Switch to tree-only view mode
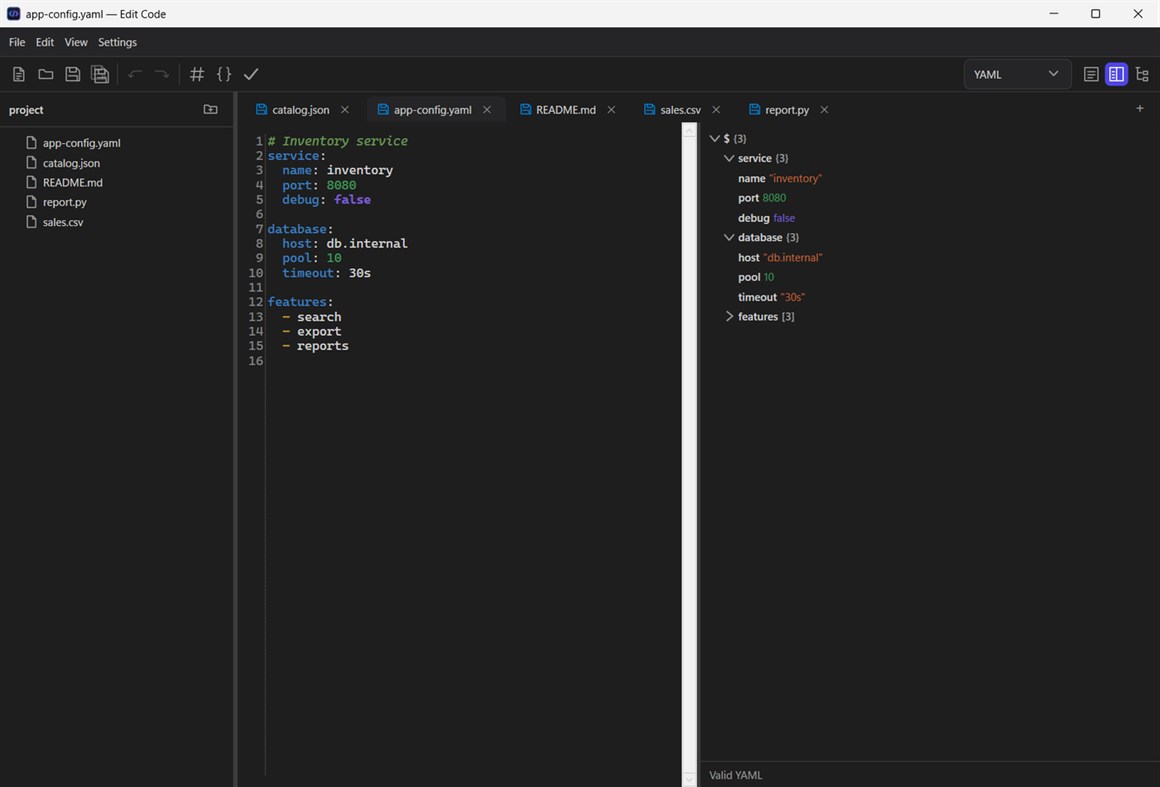The image size is (1160, 787). (x=1142, y=74)
